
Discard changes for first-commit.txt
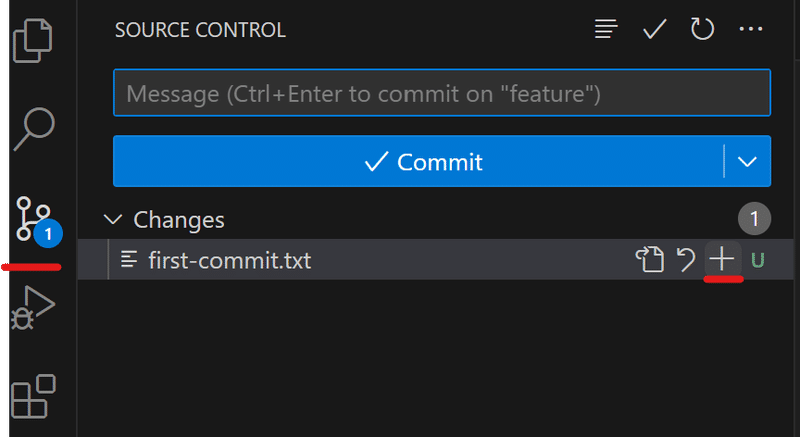[686, 260]
